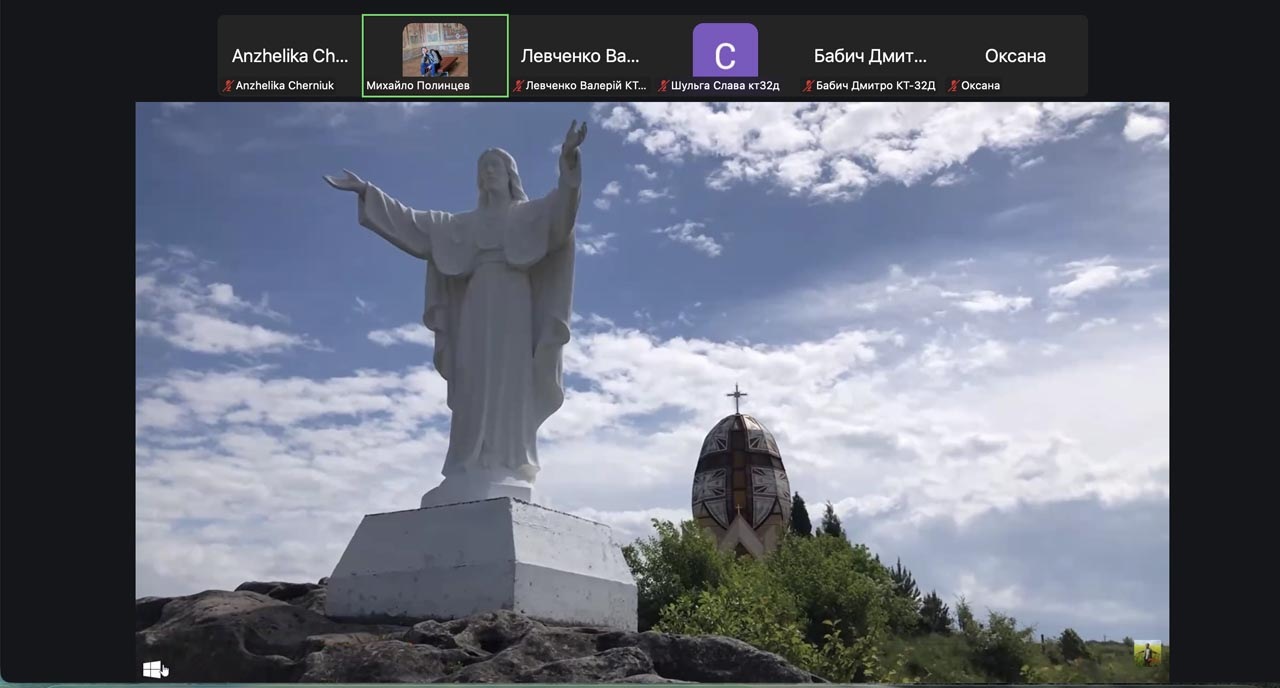Click Anzhelika Cherniuk's muted microphone icon
This screenshot has height=688, width=1280.
pos(228,86)
